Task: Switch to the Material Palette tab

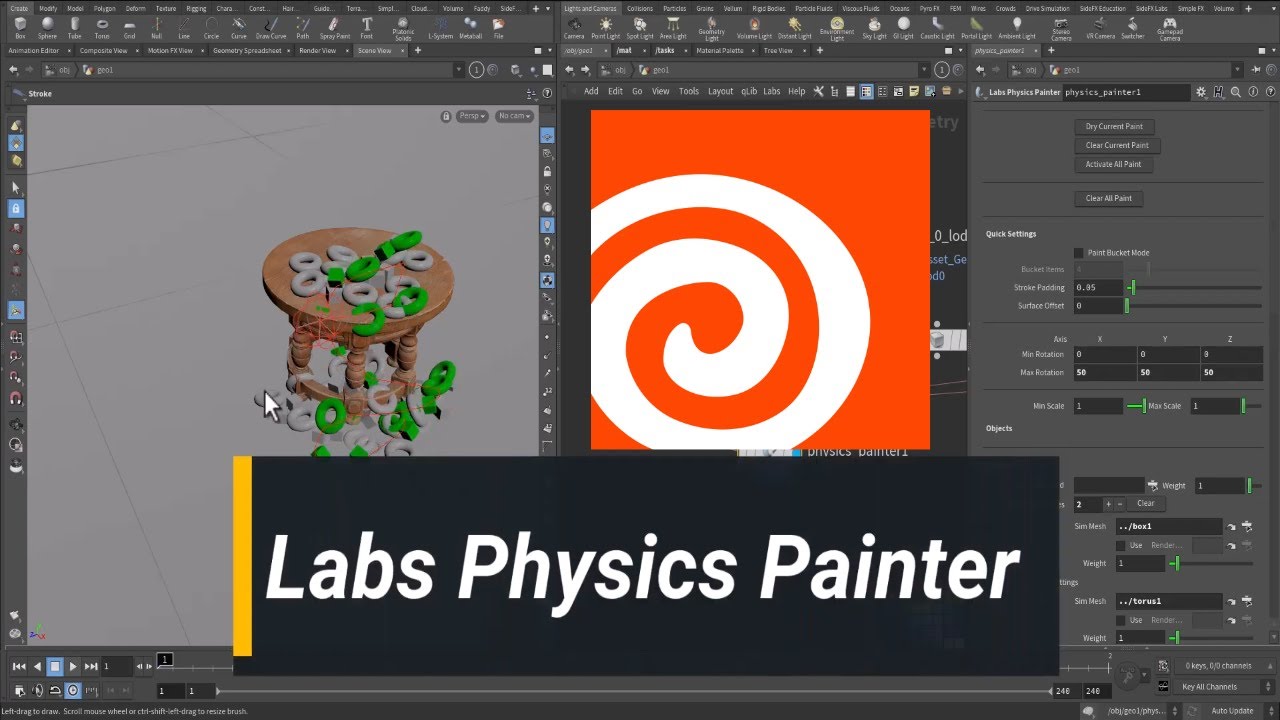Action: (x=720, y=50)
